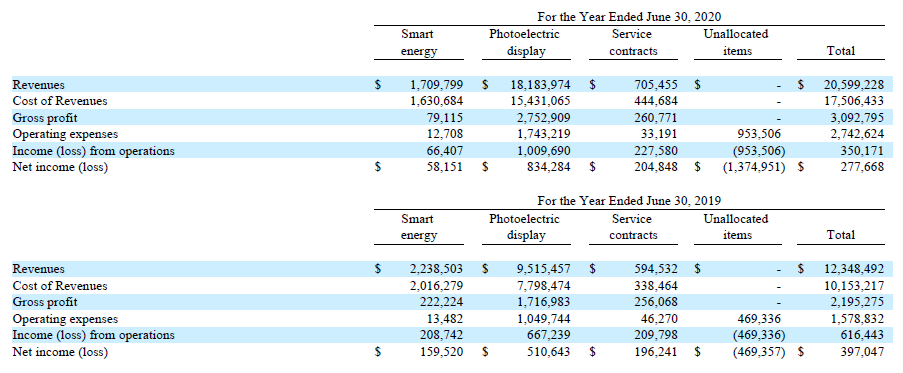Image resolution: width=903 pixels, height=373 pixels.
Task: Click the 2020 total operating expenses 2,742,624
Action: click(x=857, y=135)
